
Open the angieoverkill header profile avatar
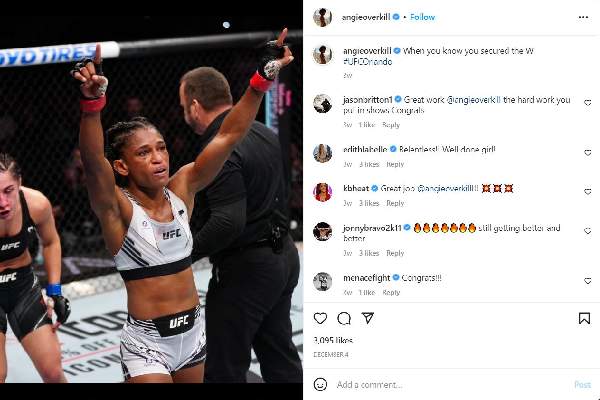pos(323,17)
